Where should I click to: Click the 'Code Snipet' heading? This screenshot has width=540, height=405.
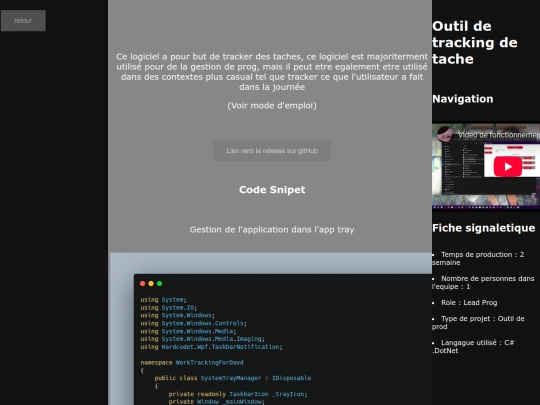272,190
